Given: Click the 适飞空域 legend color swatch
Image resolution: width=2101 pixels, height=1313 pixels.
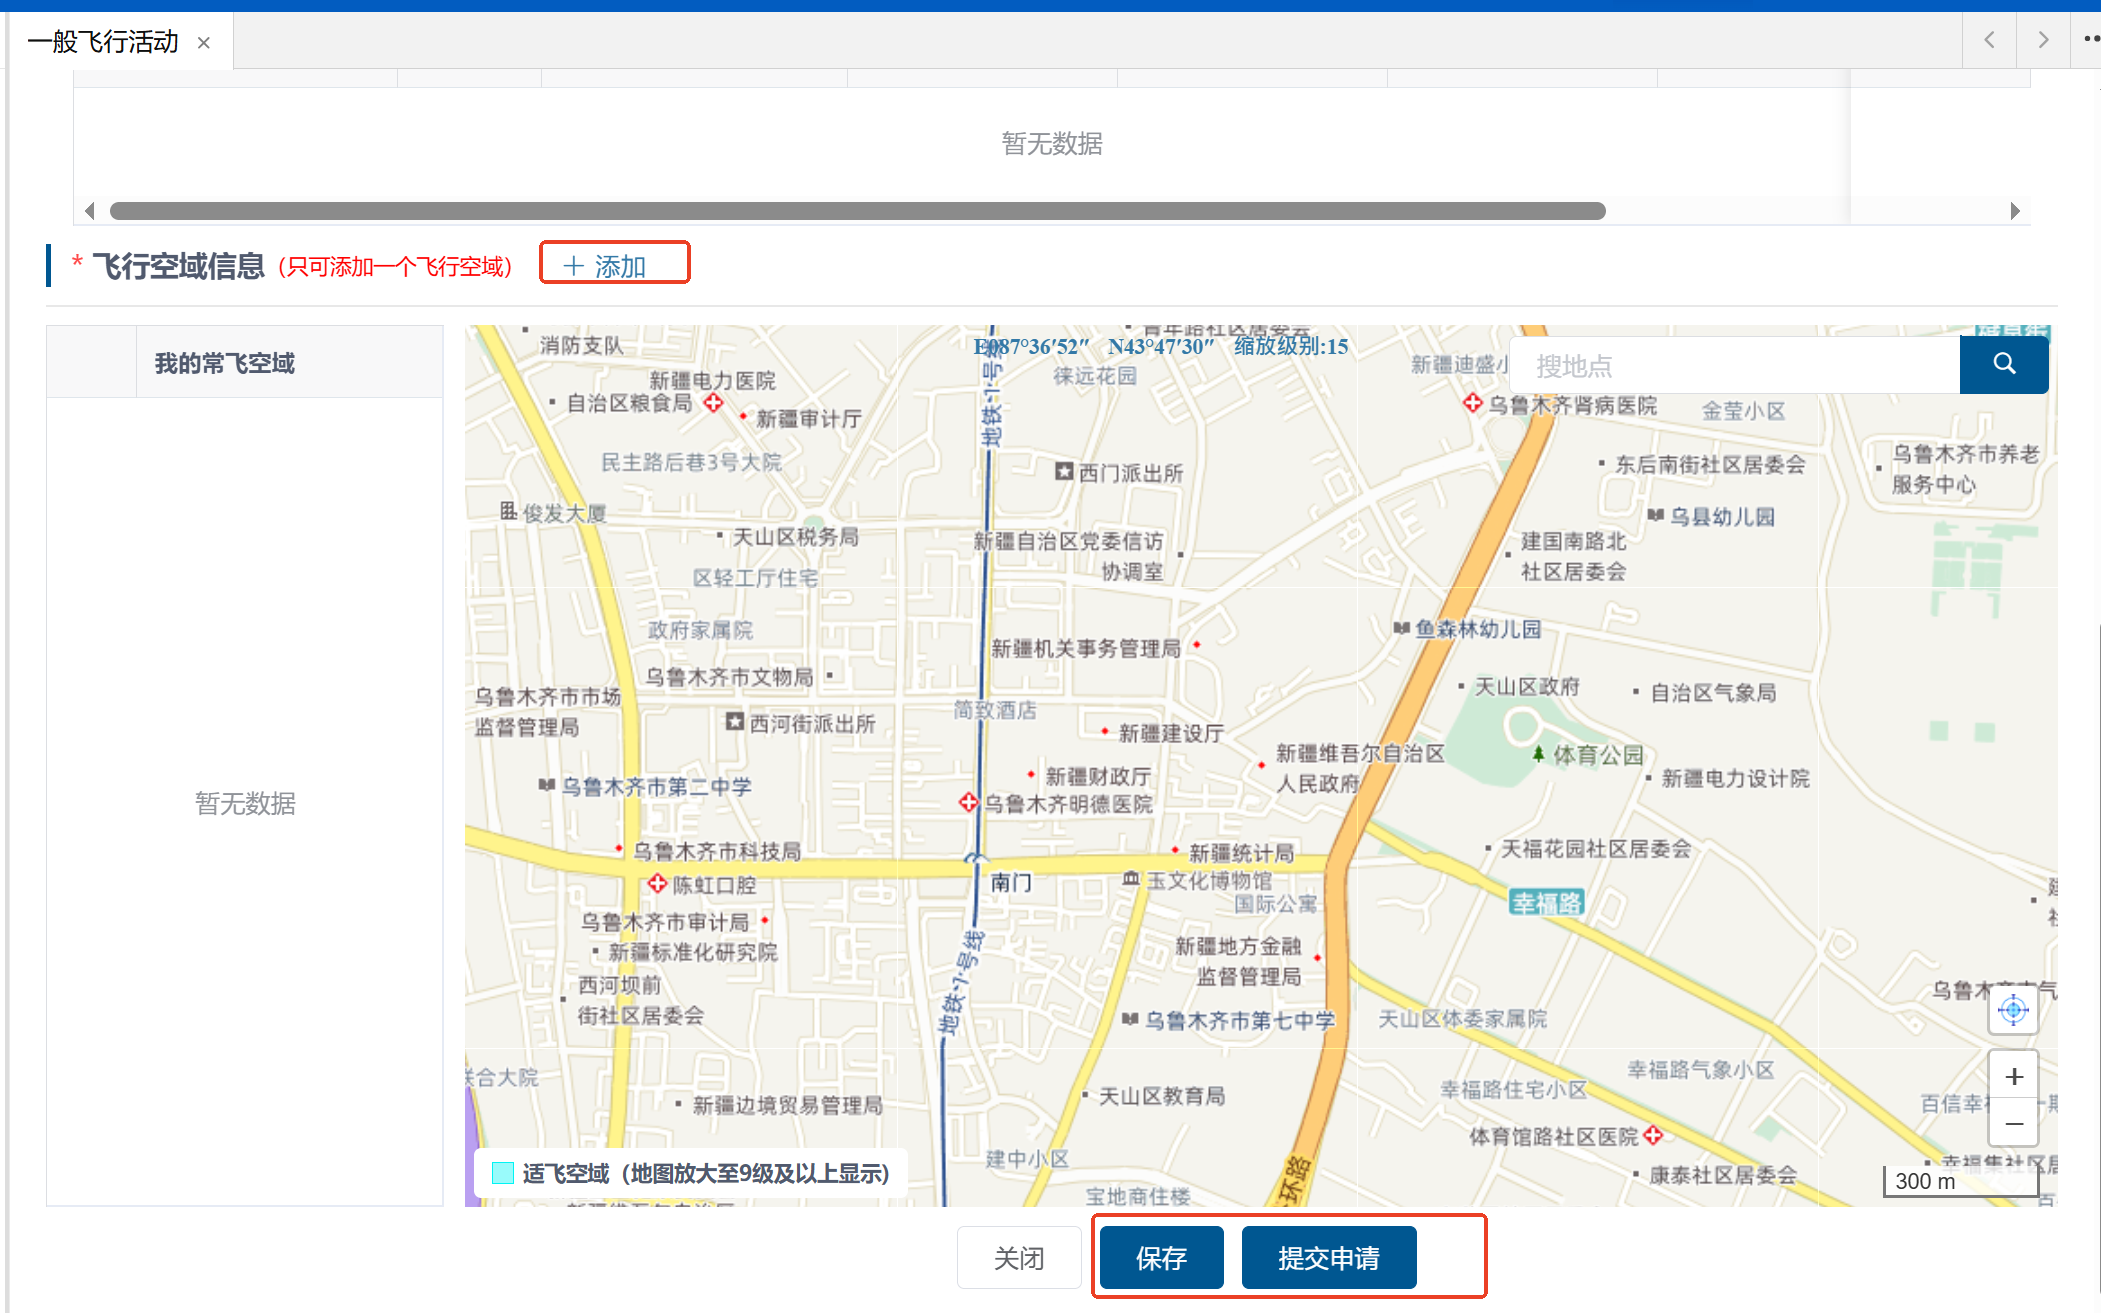Looking at the screenshot, I should [x=503, y=1173].
